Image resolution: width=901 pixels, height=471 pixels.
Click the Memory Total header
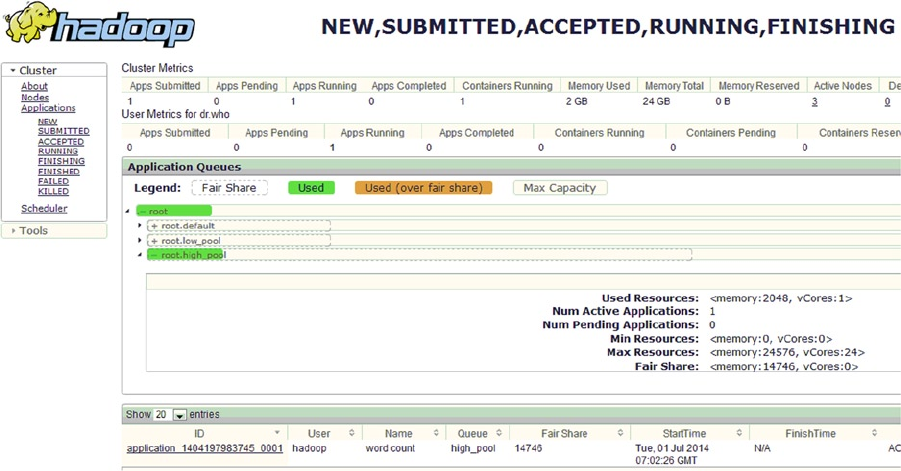click(x=674, y=86)
